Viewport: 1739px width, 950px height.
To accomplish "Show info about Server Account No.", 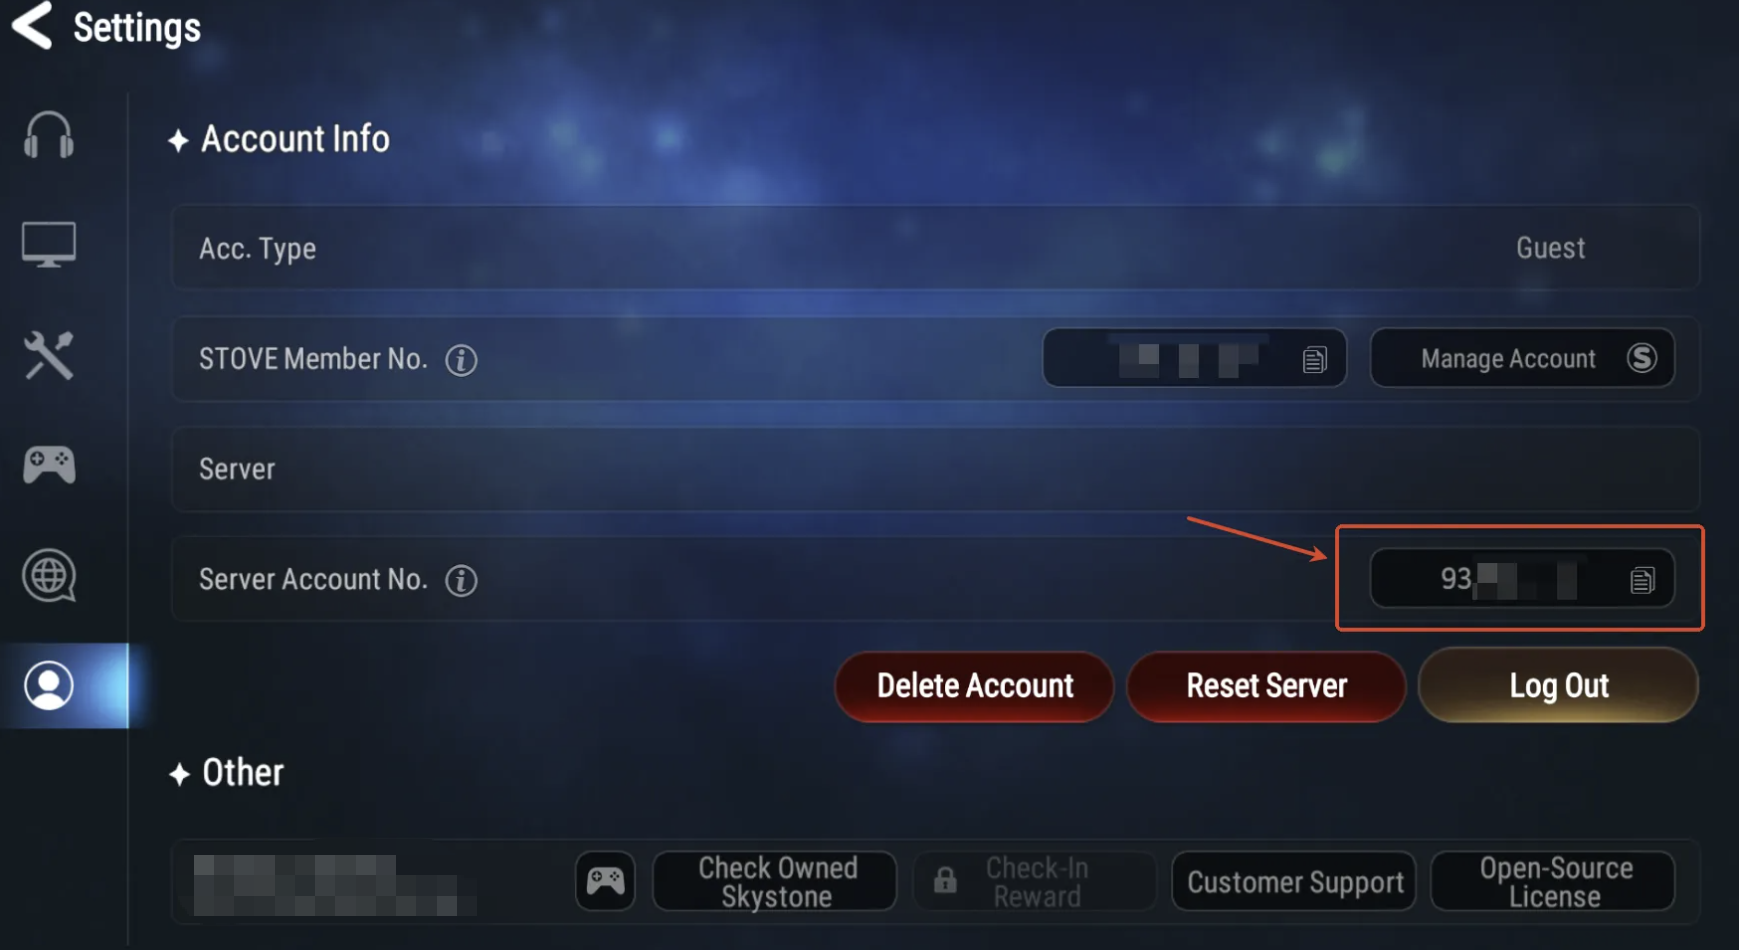I will 461,580.
